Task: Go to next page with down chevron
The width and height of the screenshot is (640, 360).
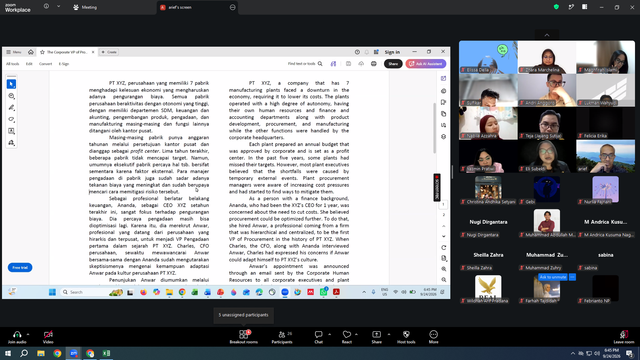Action: [x=444, y=236]
